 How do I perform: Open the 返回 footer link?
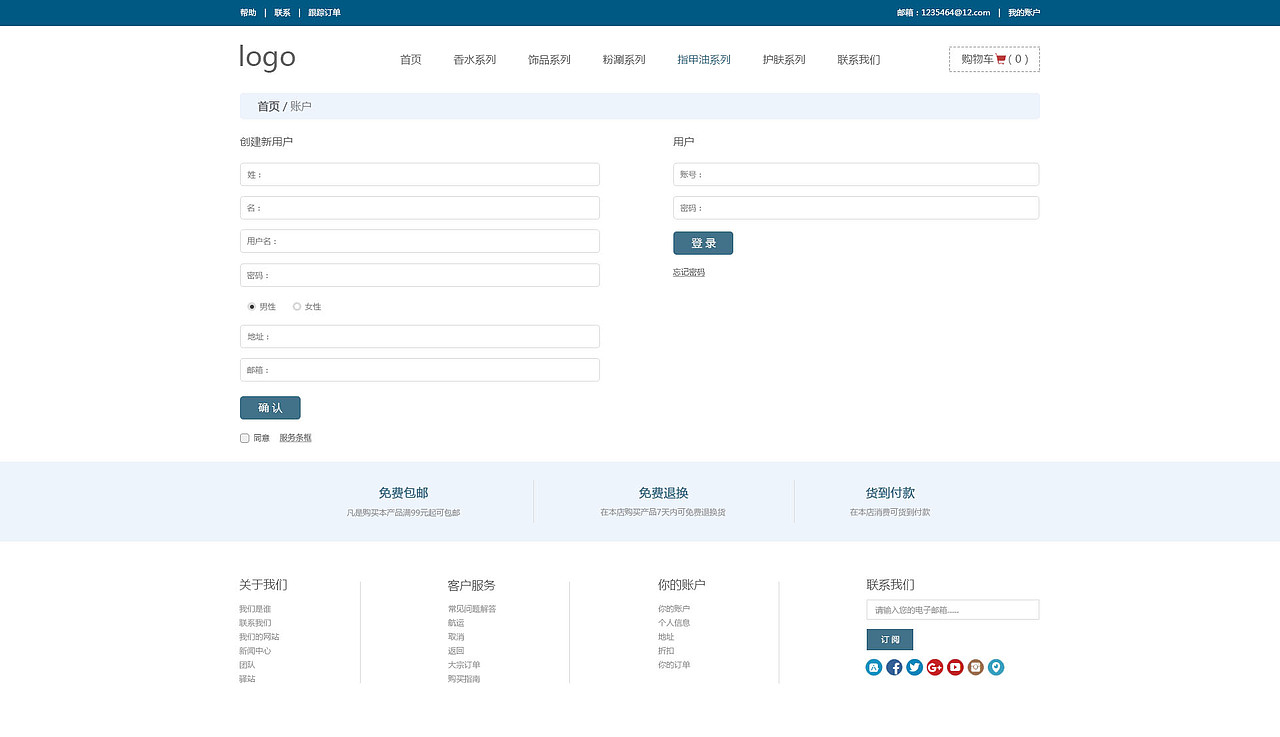456,651
